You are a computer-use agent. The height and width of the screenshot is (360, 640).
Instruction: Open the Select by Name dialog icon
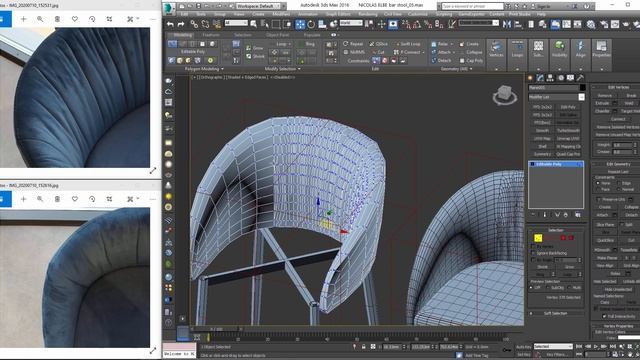coord(264,24)
